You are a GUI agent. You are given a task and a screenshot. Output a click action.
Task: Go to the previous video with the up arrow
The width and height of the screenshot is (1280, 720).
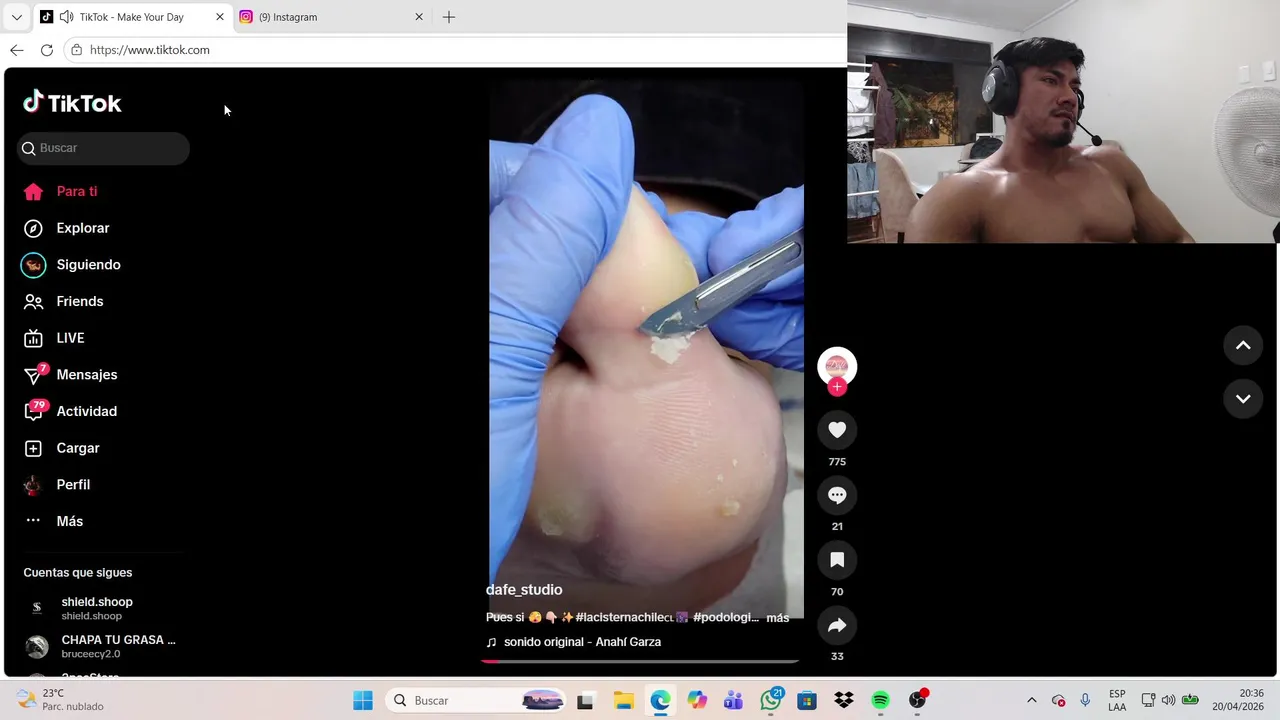point(1243,345)
